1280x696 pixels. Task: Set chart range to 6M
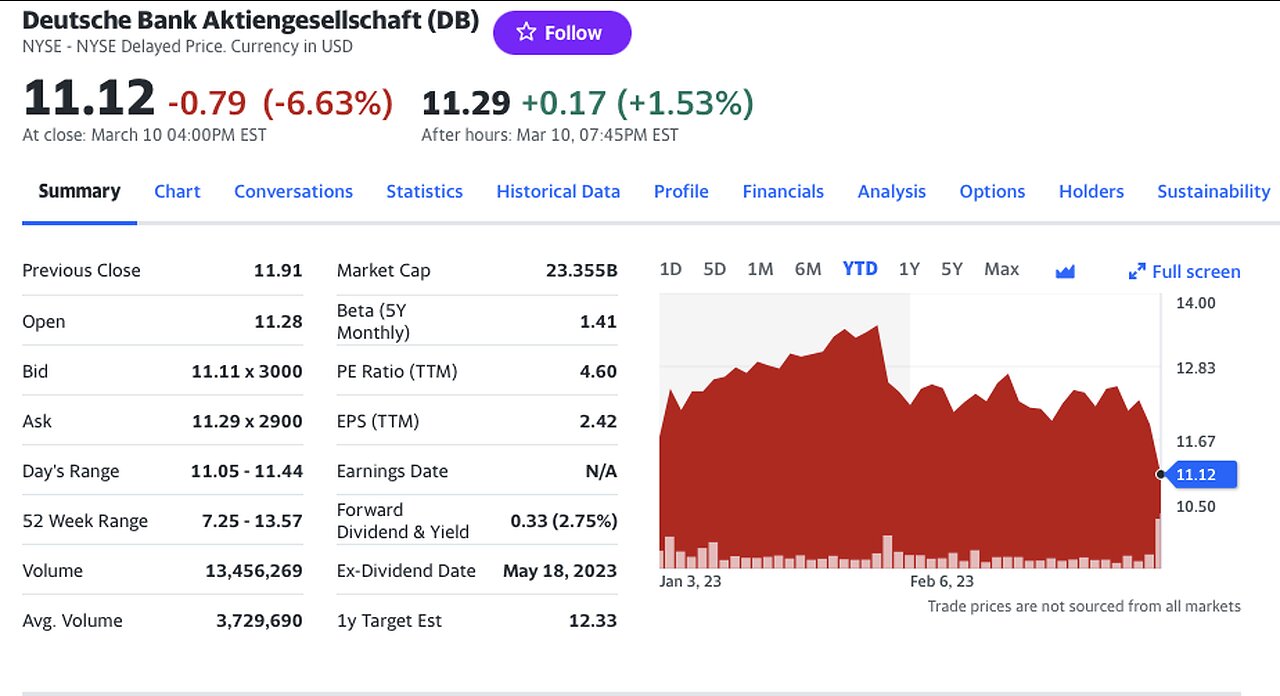point(808,269)
